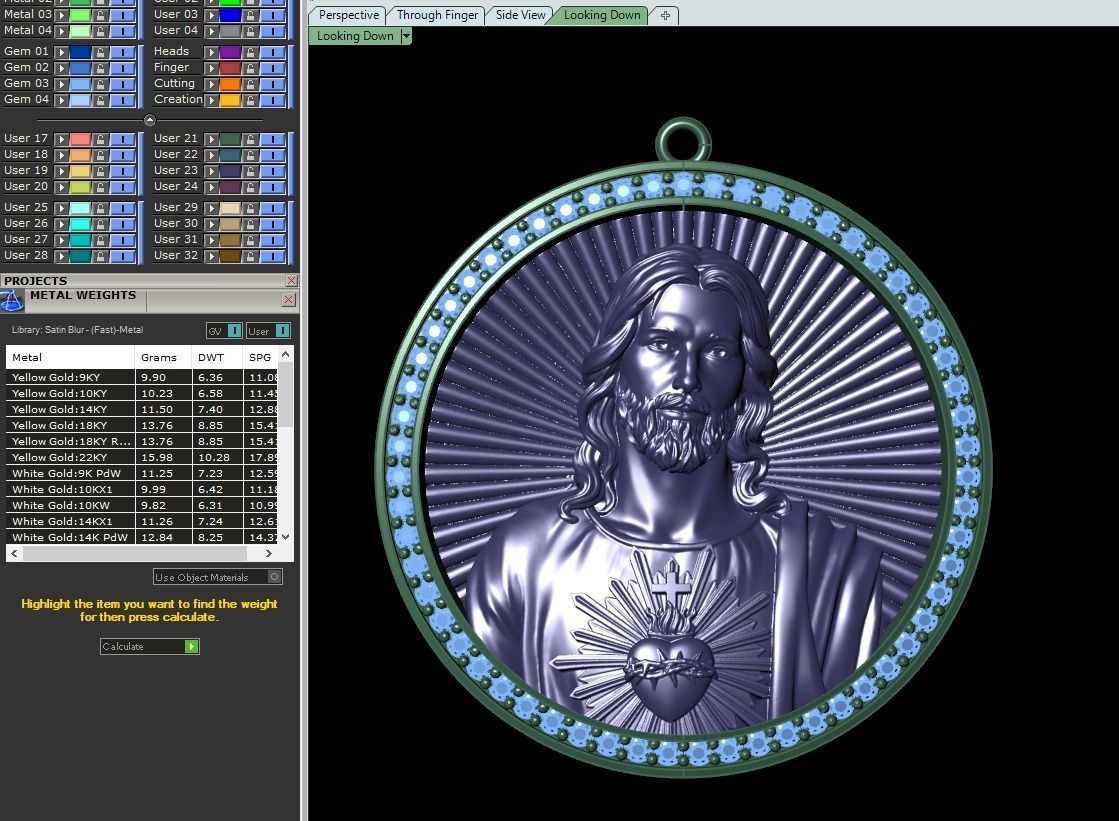Change the Cutting layer orange swatch

(230, 84)
